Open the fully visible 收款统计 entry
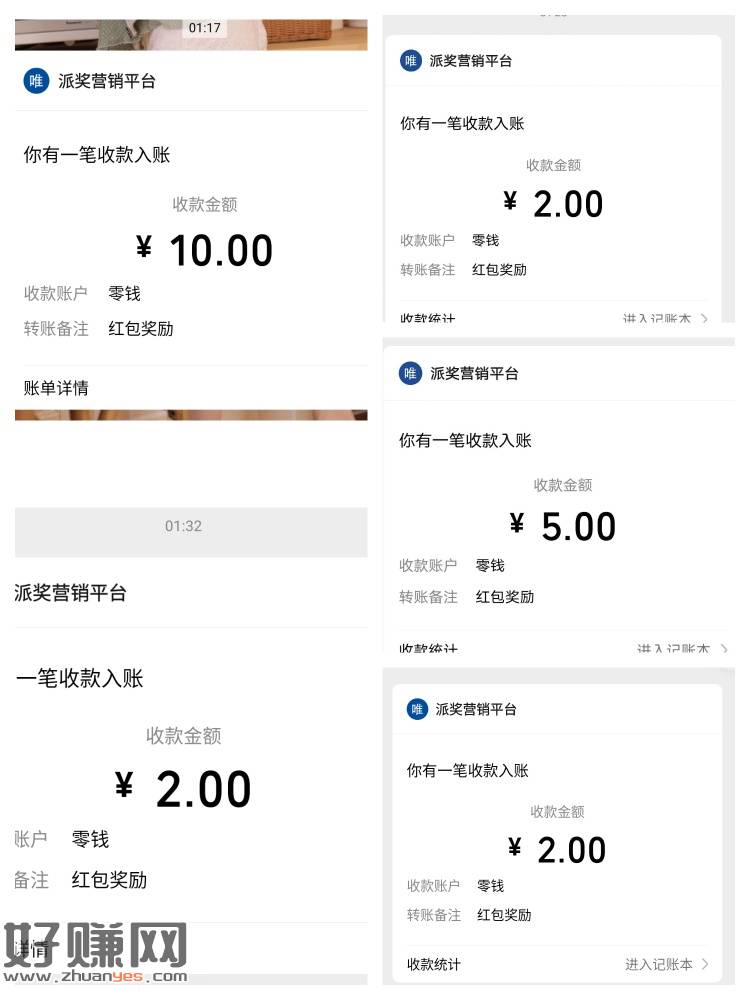 434,964
